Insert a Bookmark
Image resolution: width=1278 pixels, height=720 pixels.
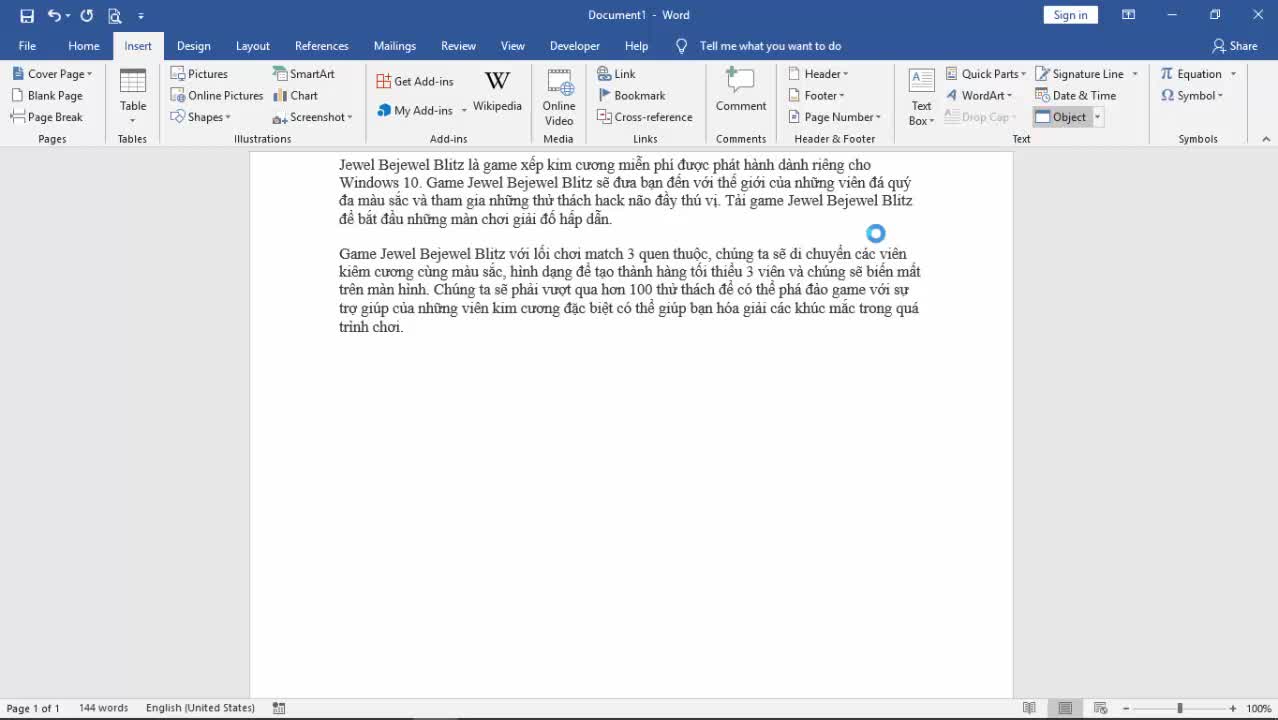[x=631, y=95]
